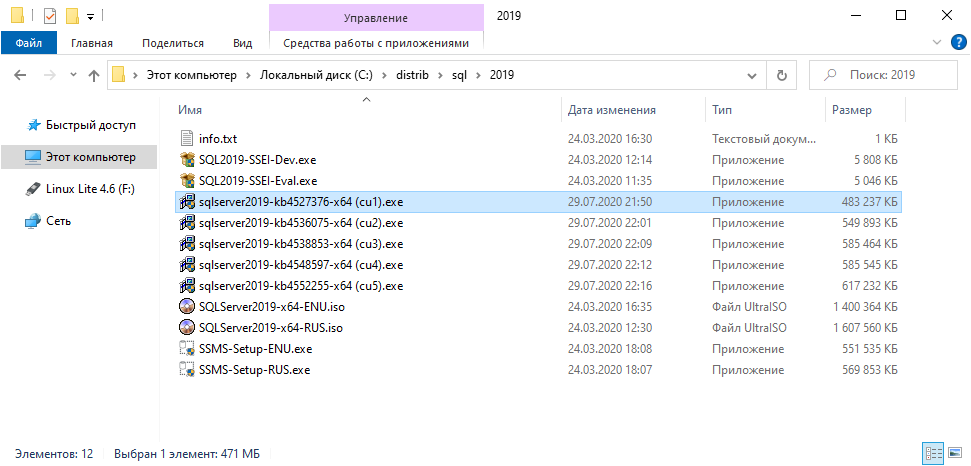
Task: Open the Properties quick access toolbar icon
Action: point(50,15)
